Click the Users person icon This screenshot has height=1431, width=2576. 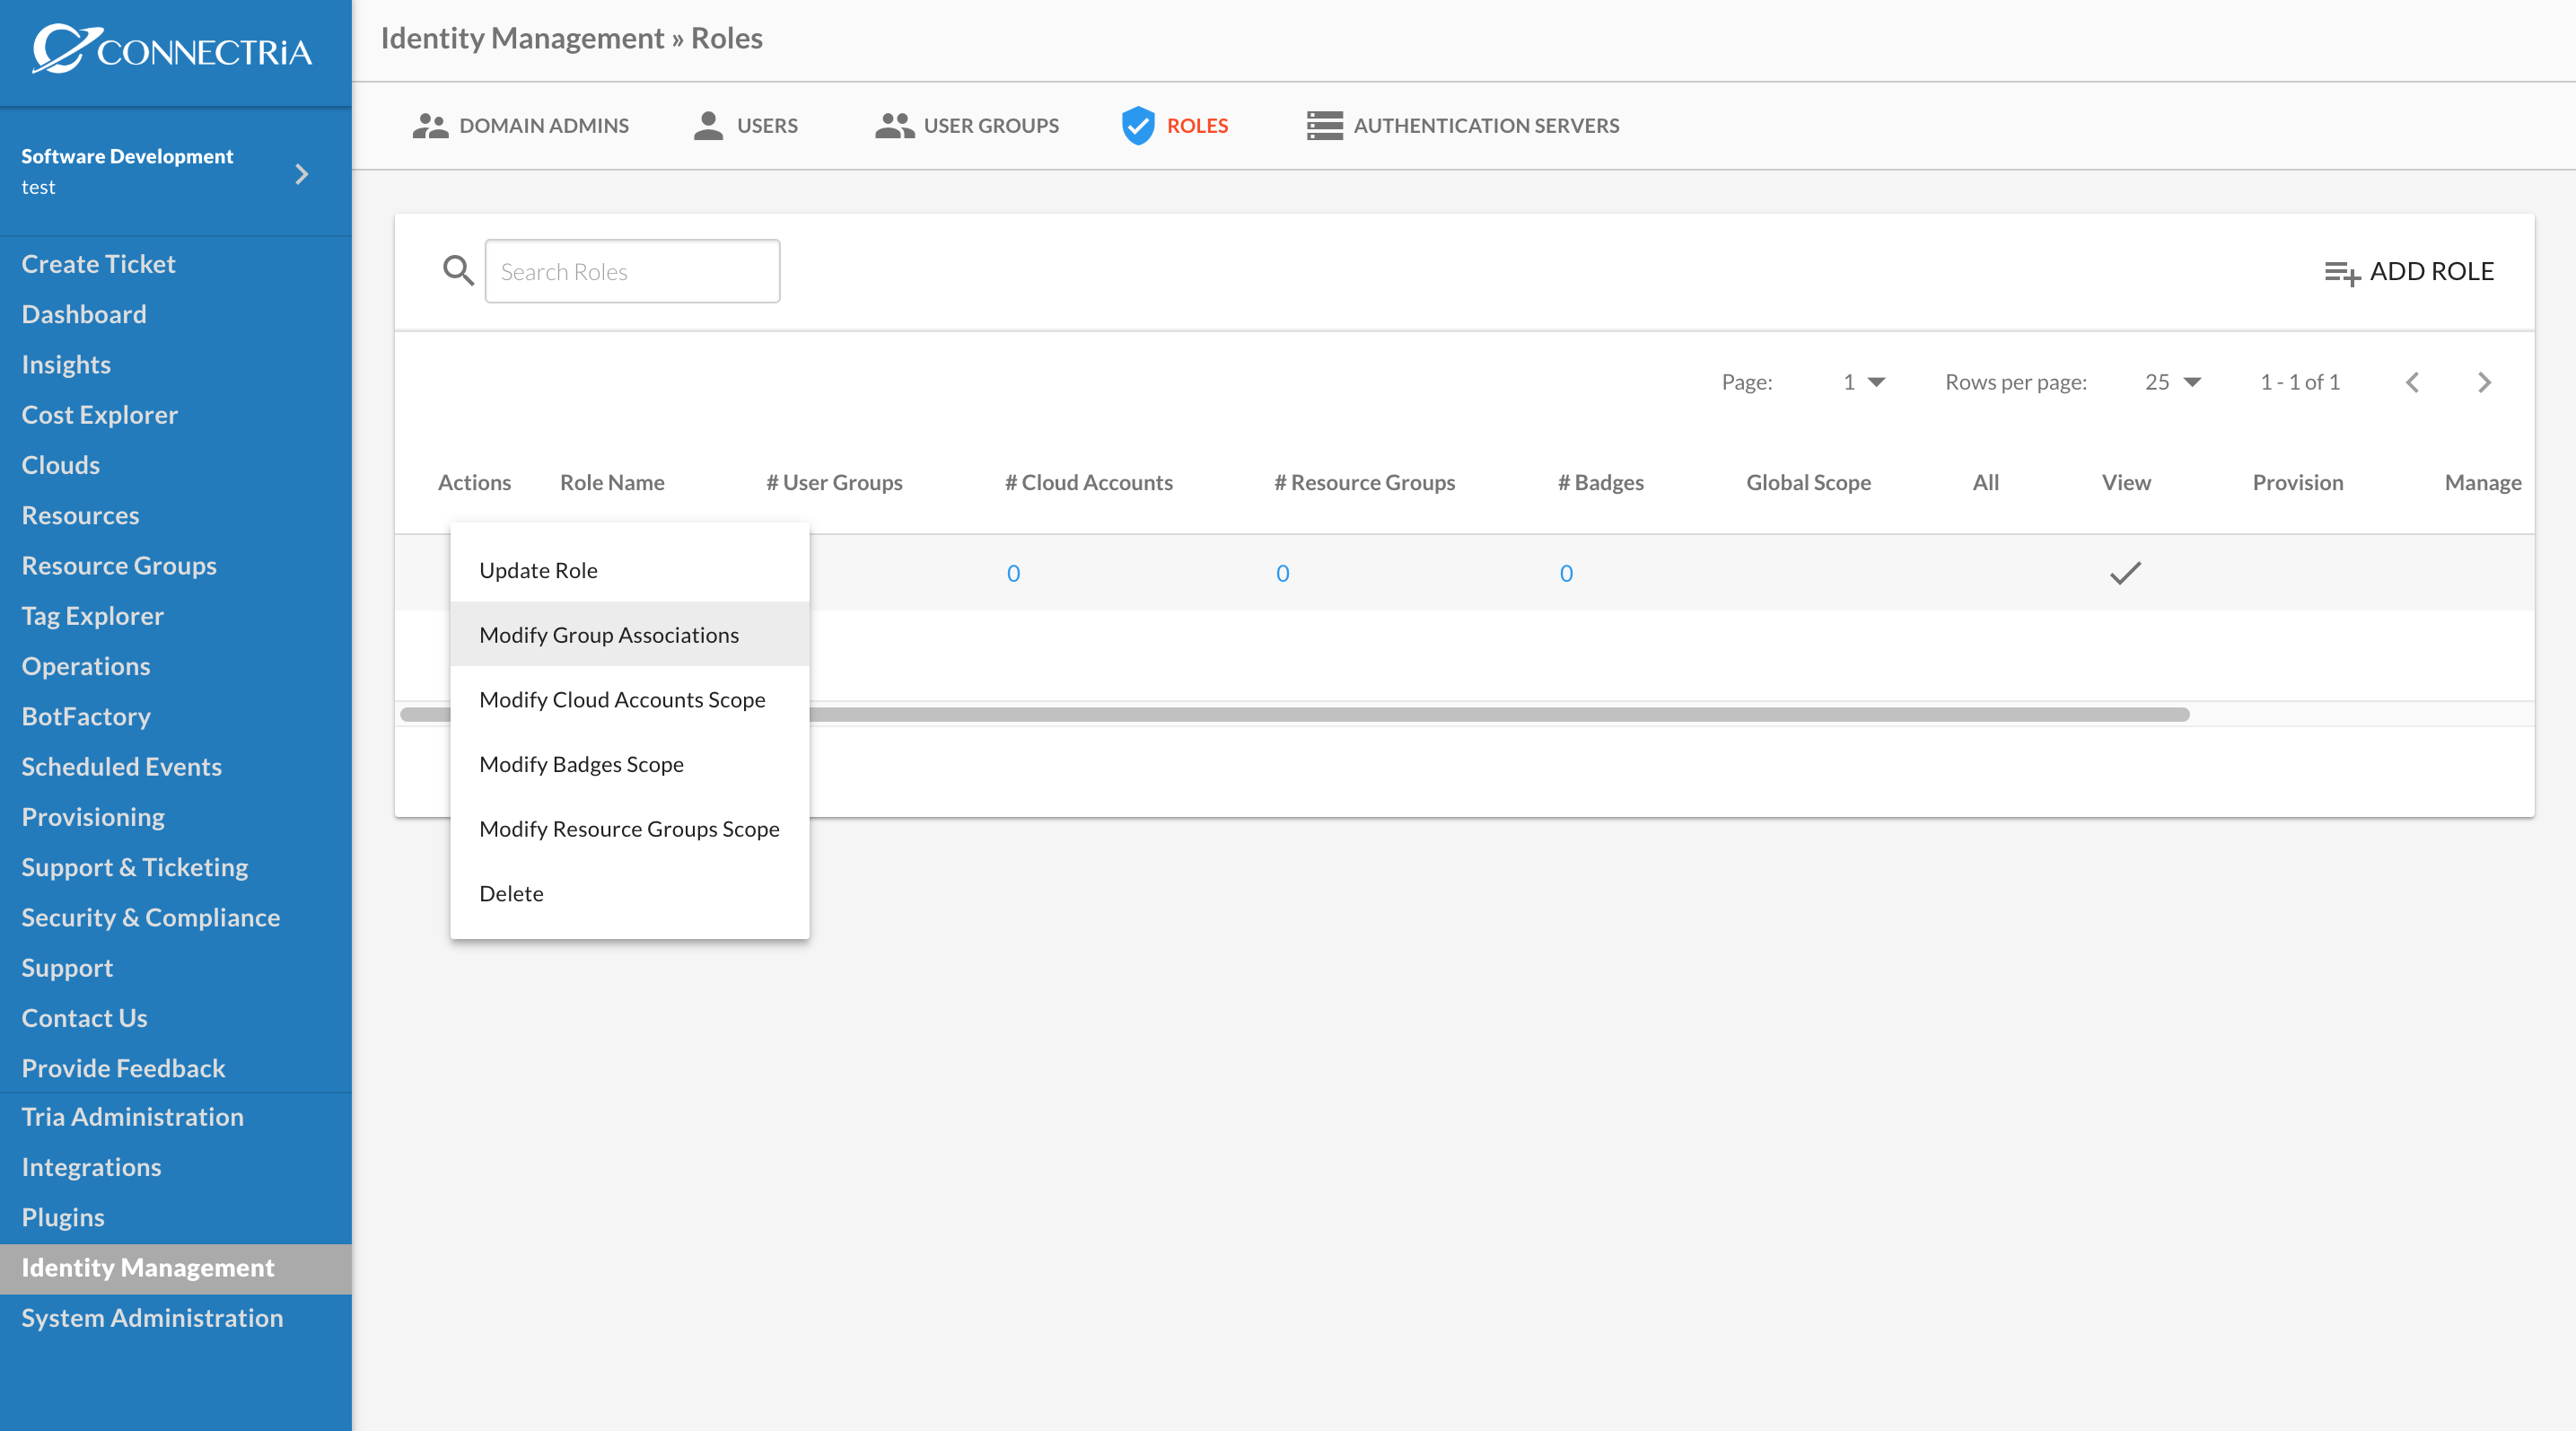click(708, 125)
